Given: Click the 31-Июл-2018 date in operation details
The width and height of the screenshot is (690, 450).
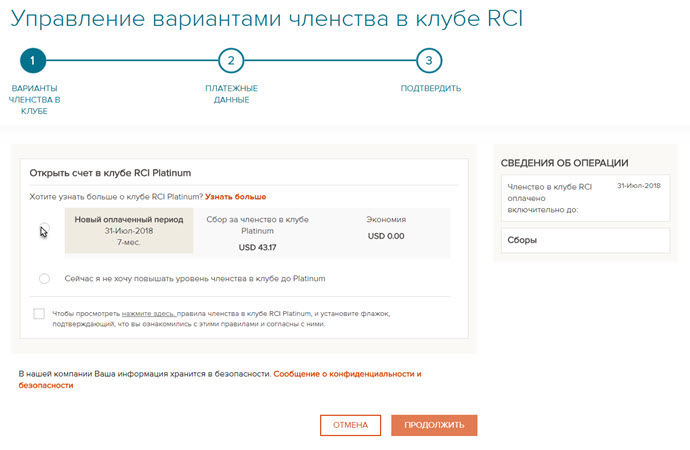Looking at the screenshot, I should click(x=639, y=186).
